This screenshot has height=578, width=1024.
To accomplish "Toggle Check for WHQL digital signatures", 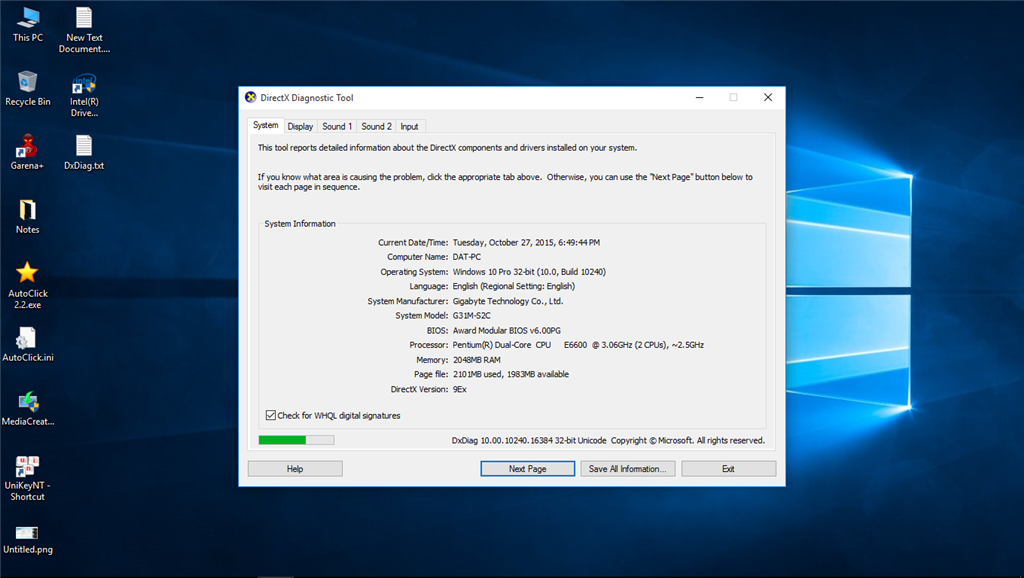I will click(270, 415).
